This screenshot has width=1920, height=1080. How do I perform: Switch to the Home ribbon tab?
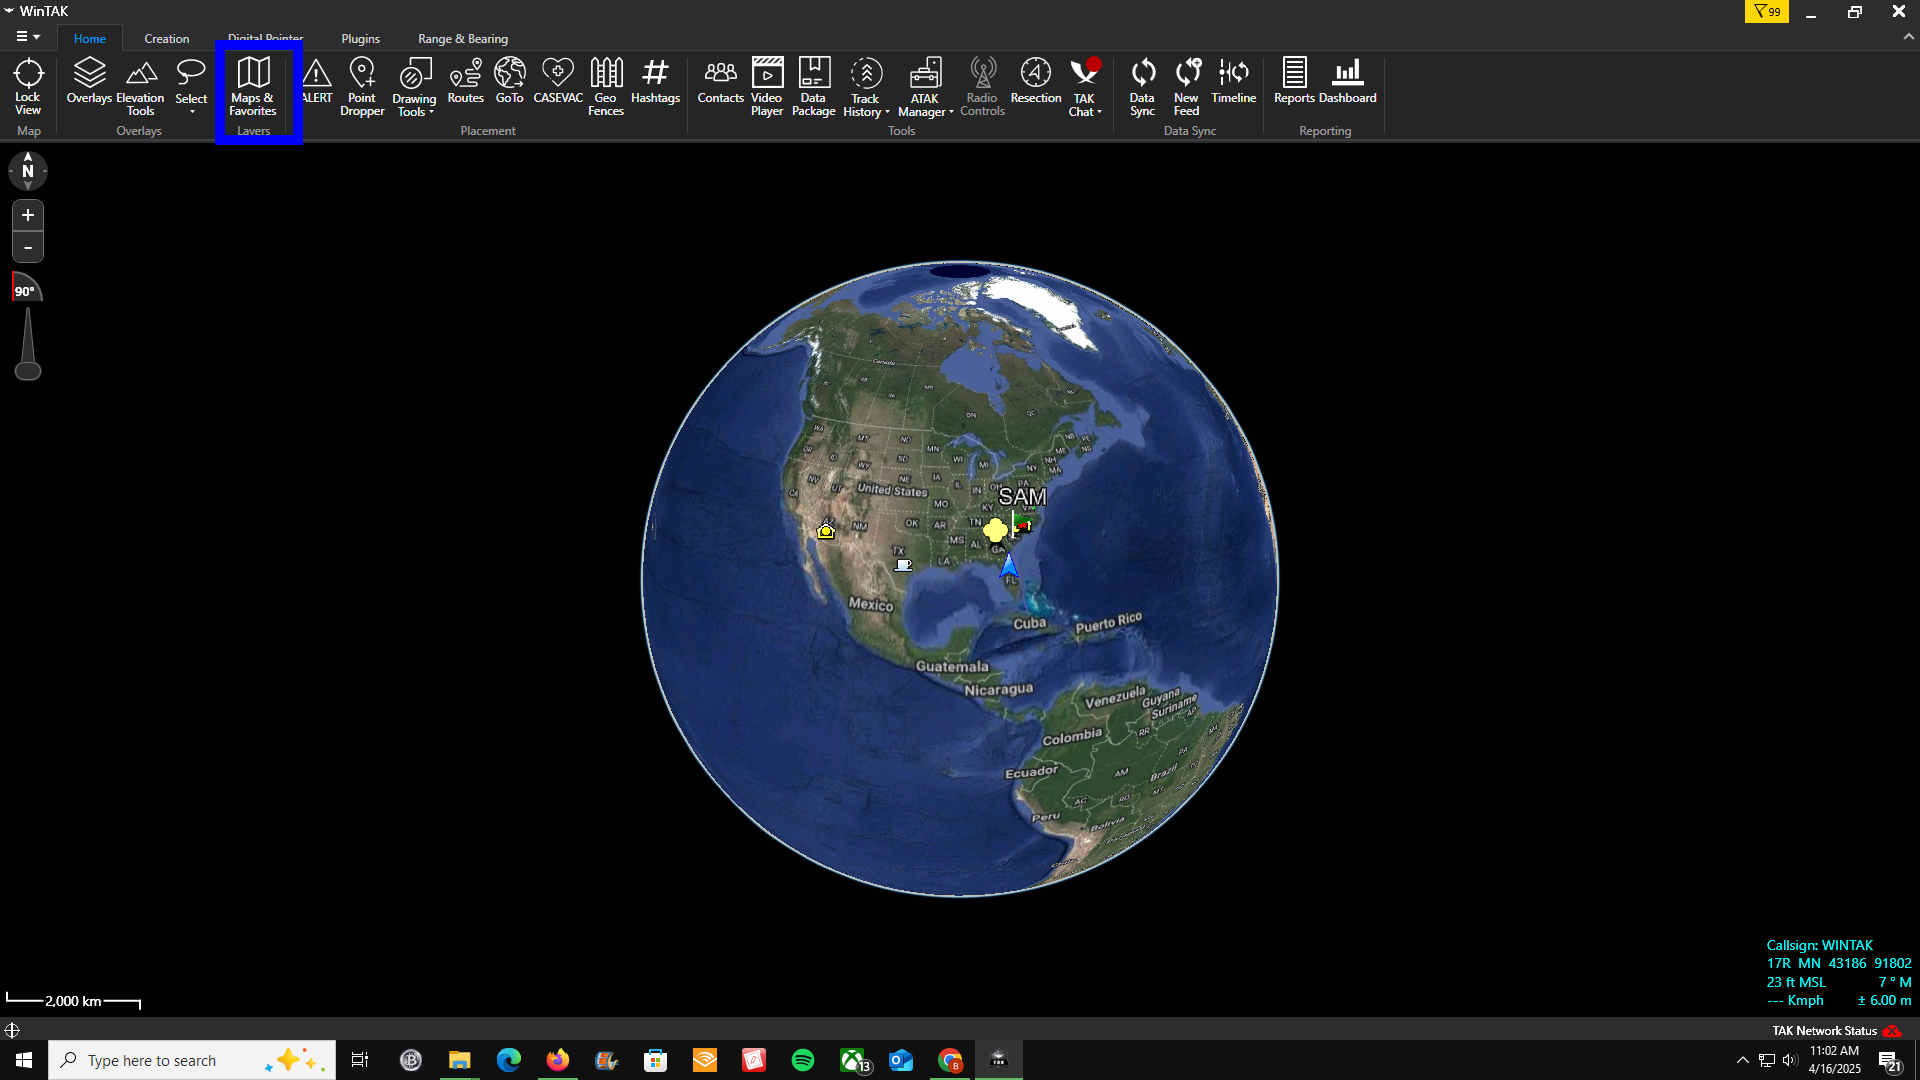tap(90, 38)
